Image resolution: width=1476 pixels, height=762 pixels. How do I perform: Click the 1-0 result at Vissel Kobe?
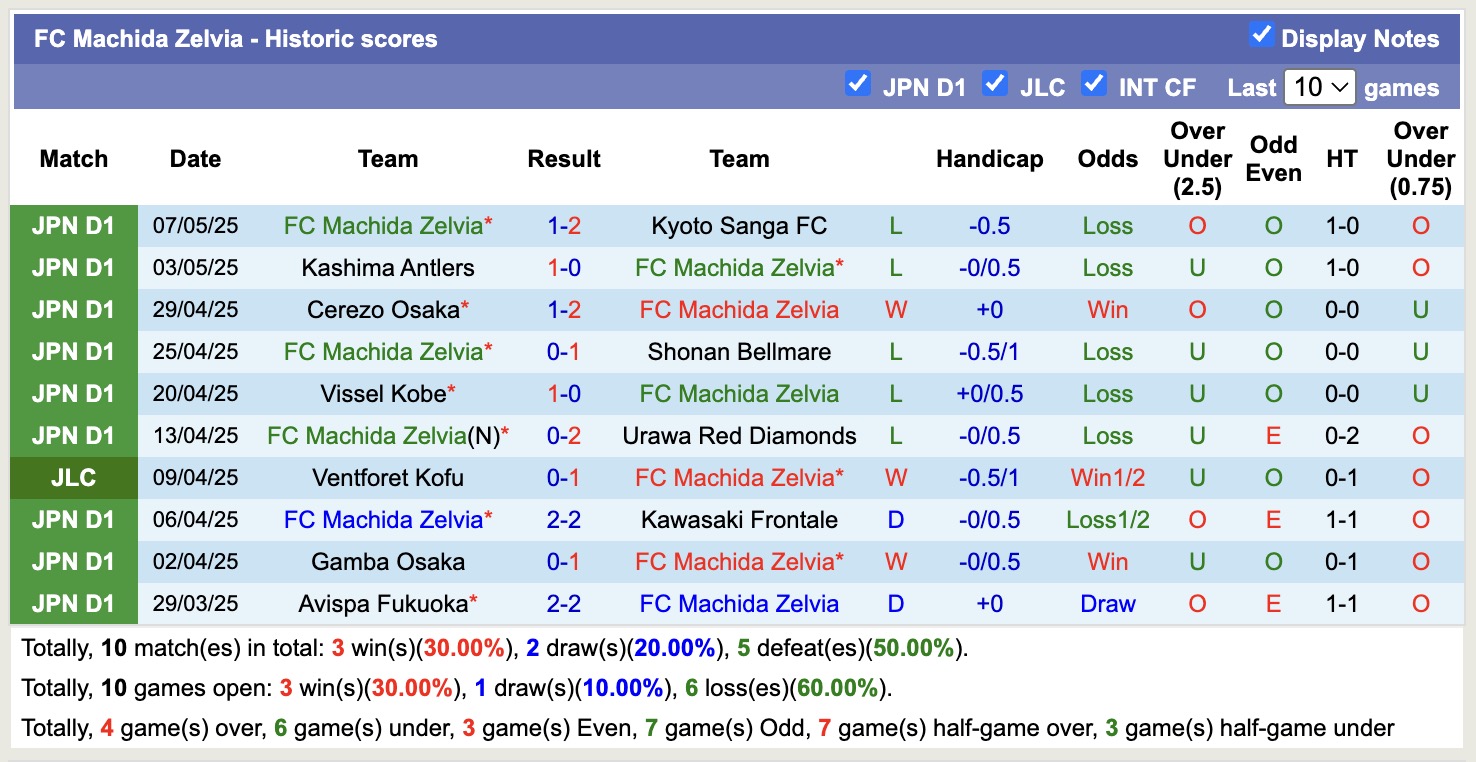[x=564, y=394]
